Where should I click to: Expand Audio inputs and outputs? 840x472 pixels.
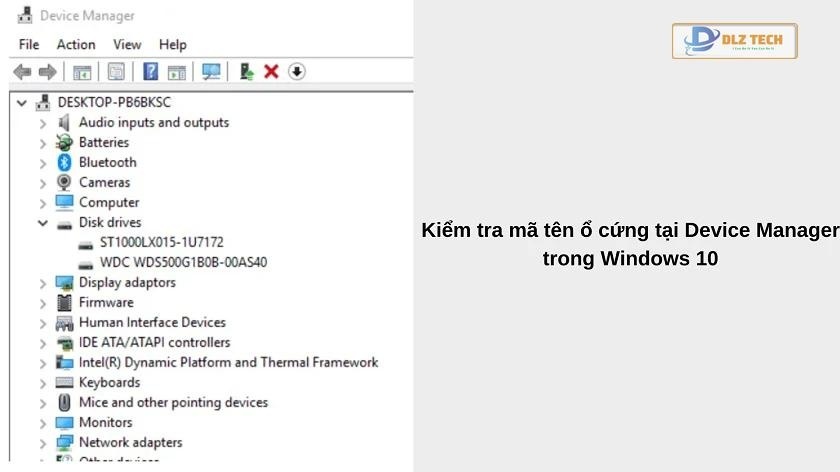(x=43, y=124)
